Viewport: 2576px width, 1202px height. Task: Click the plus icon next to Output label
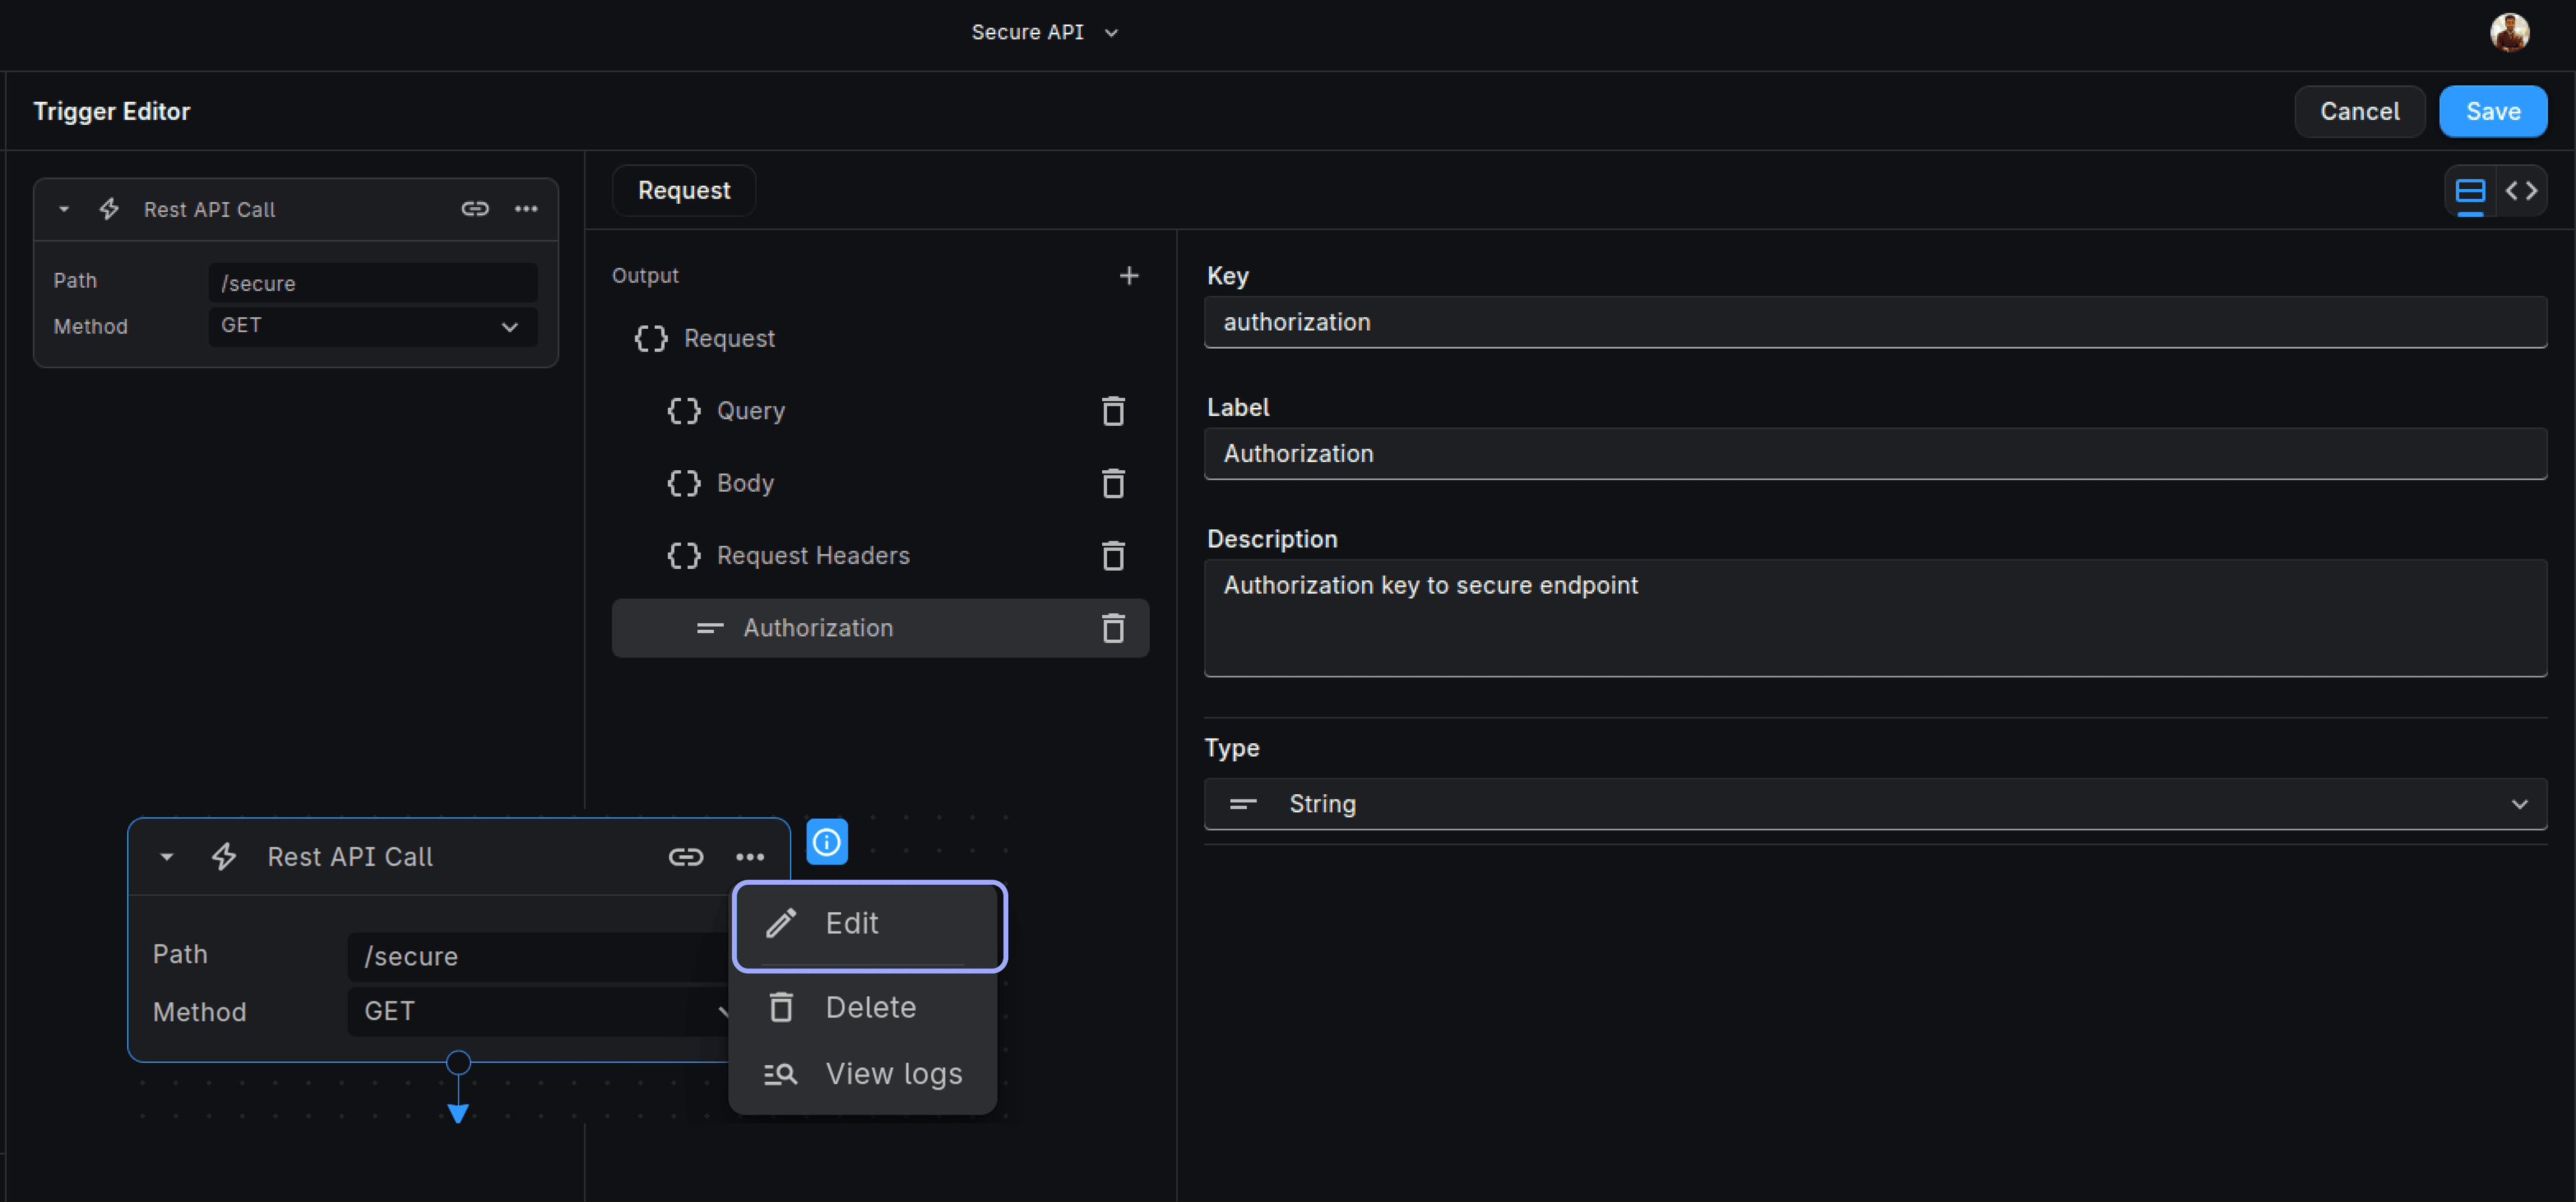click(x=1132, y=274)
